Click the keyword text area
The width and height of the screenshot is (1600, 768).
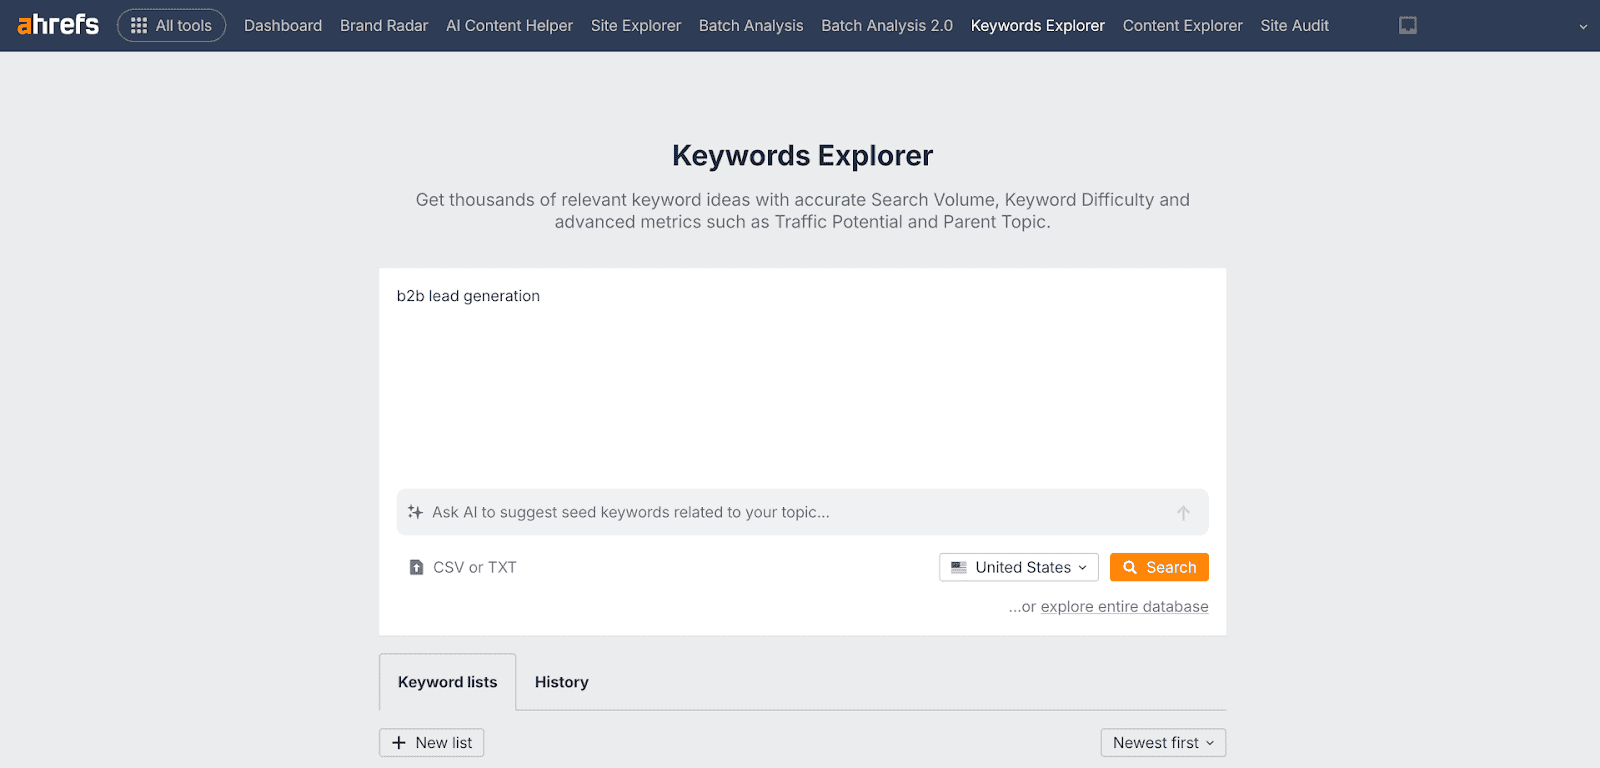(802, 380)
